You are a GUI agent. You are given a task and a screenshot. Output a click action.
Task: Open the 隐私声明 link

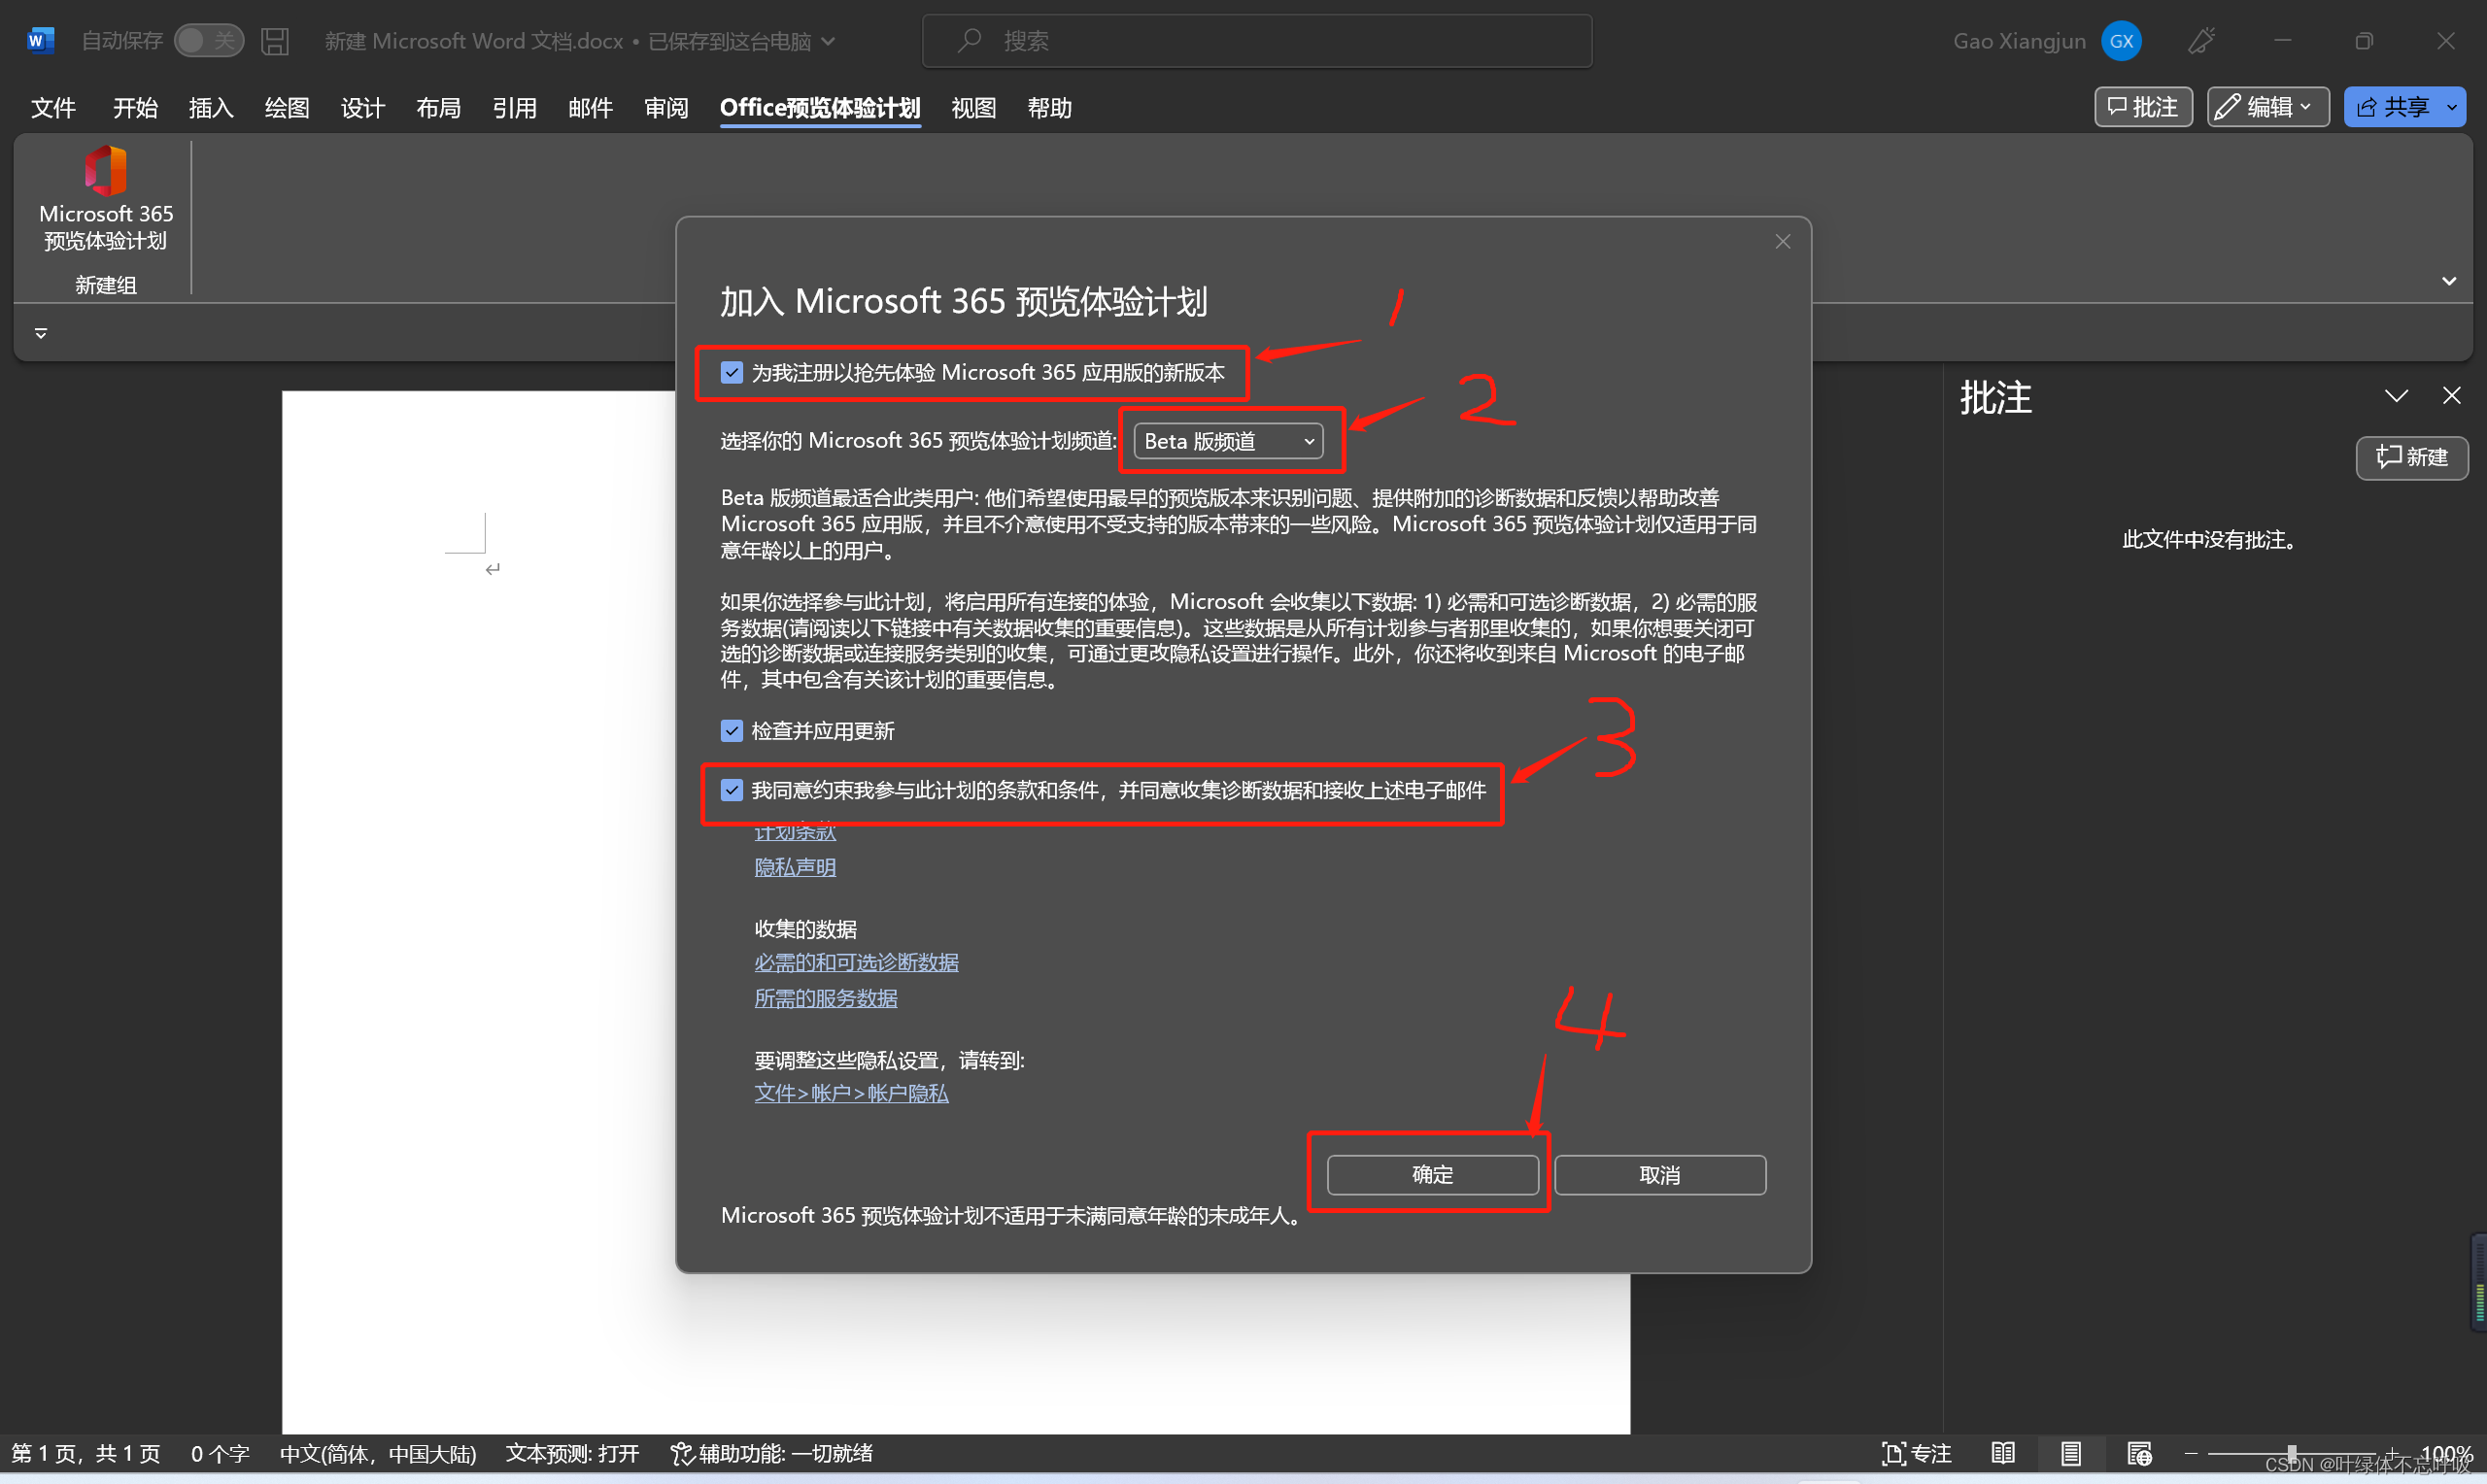coord(795,867)
